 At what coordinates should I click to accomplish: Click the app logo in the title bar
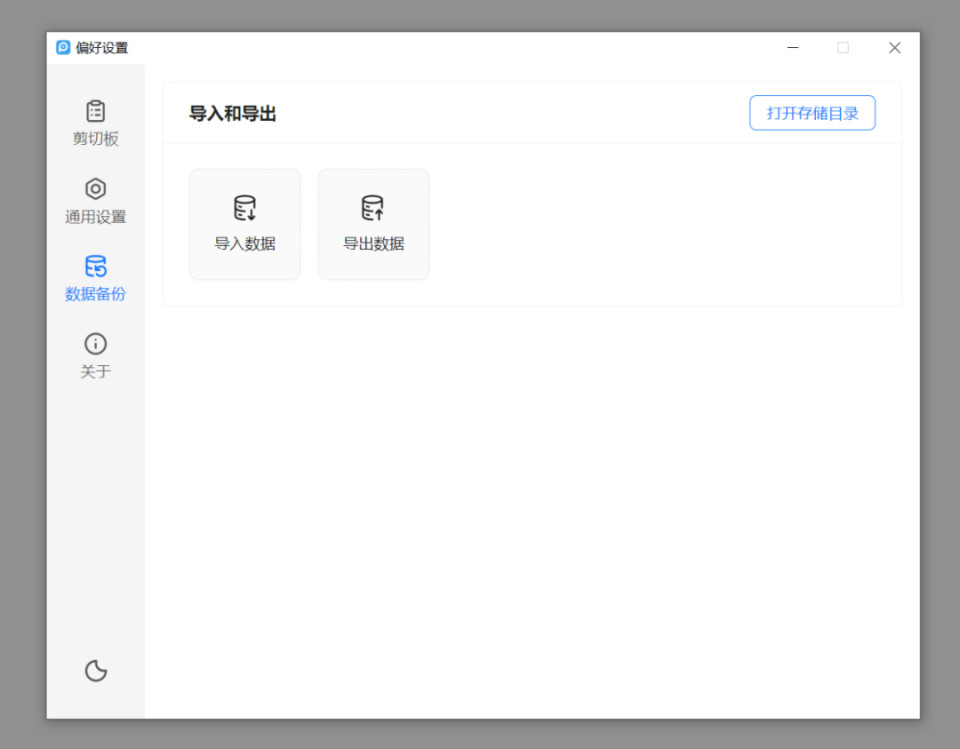click(x=62, y=47)
